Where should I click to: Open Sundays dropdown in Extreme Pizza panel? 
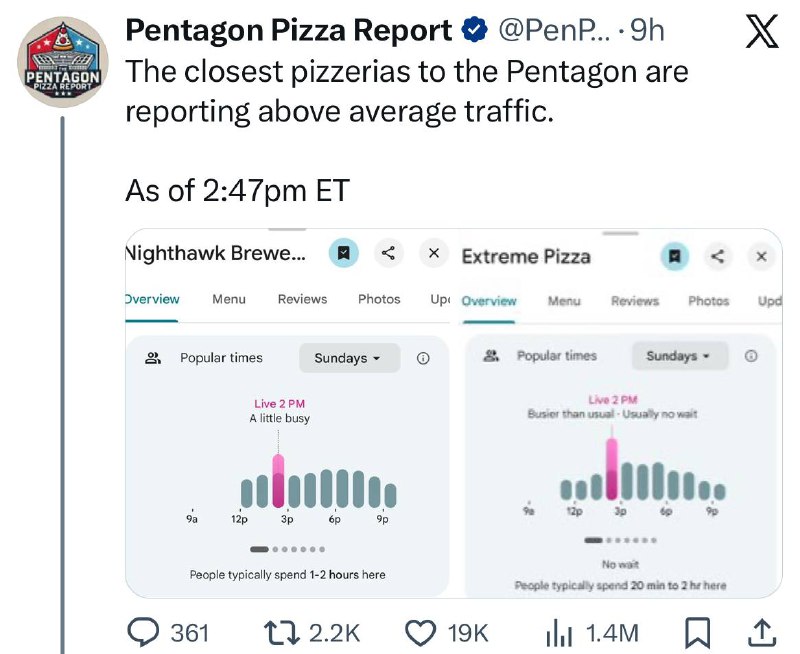pos(679,356)
